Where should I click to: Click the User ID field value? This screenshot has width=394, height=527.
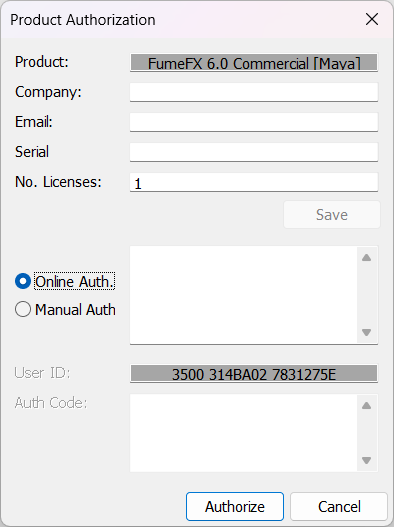254,373
